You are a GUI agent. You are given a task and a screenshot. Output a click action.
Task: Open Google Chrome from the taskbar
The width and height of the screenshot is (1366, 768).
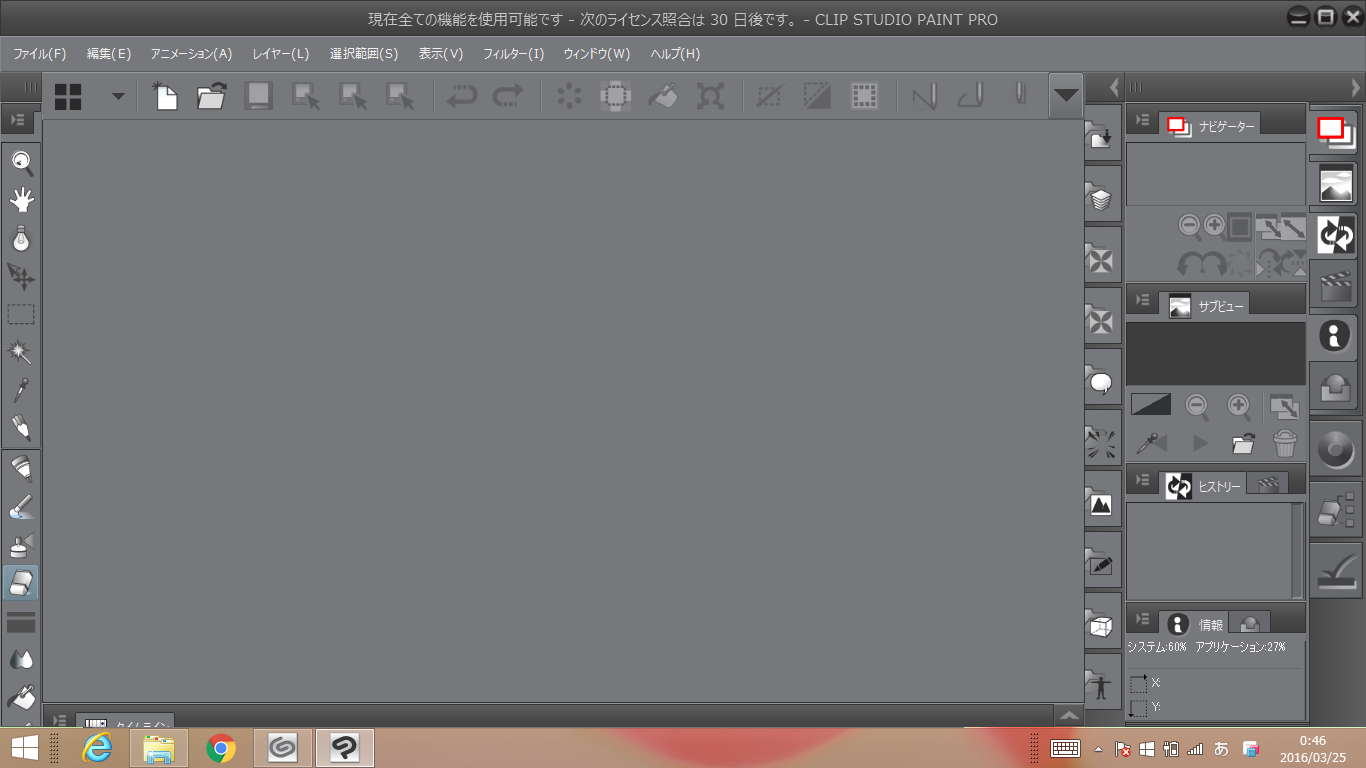point(221,747)
